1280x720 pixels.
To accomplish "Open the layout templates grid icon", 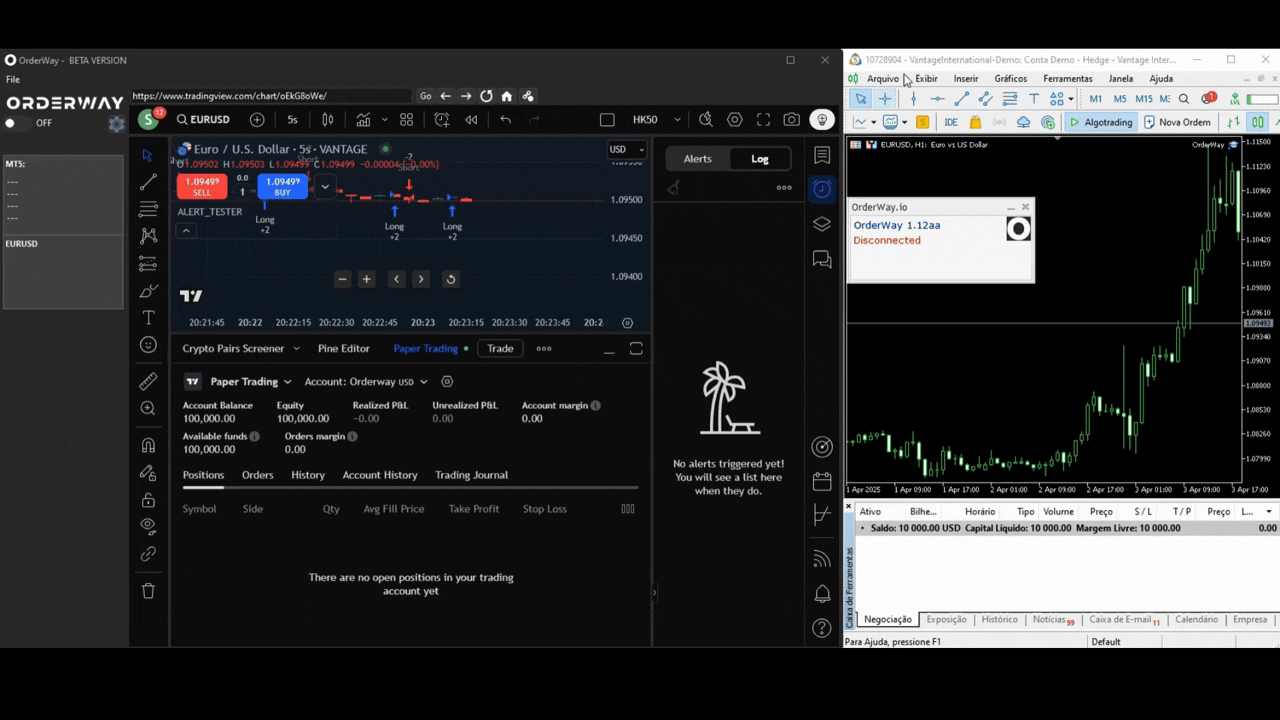I will coord(406,120).
